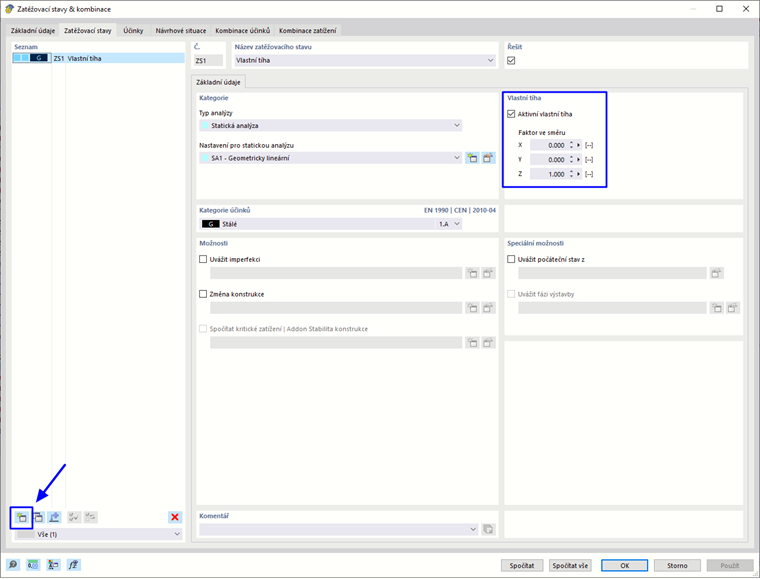Image resolution: width=760 pixels, height=579 pixels.
Task: Open the help search icon
Action: pos(13,565)
